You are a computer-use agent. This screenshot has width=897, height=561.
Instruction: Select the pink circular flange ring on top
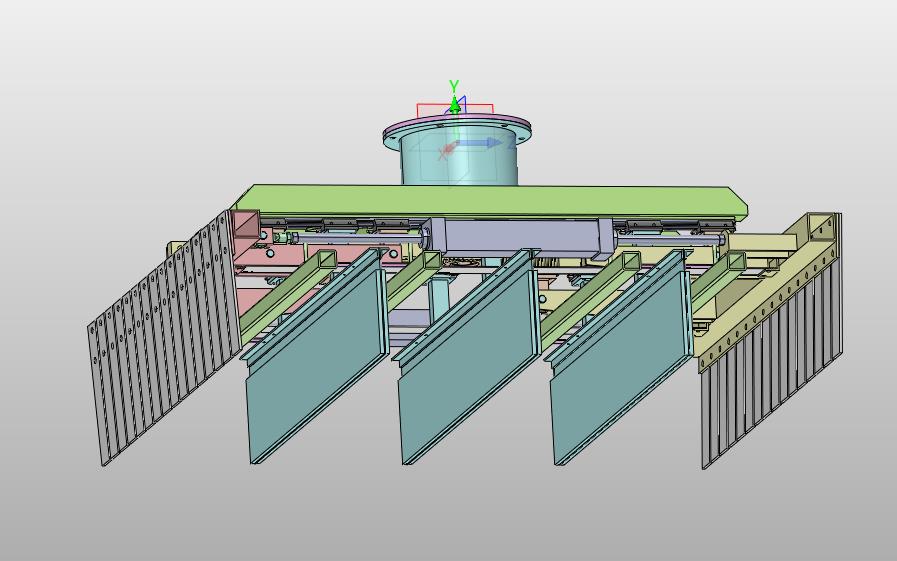(458, 122)
